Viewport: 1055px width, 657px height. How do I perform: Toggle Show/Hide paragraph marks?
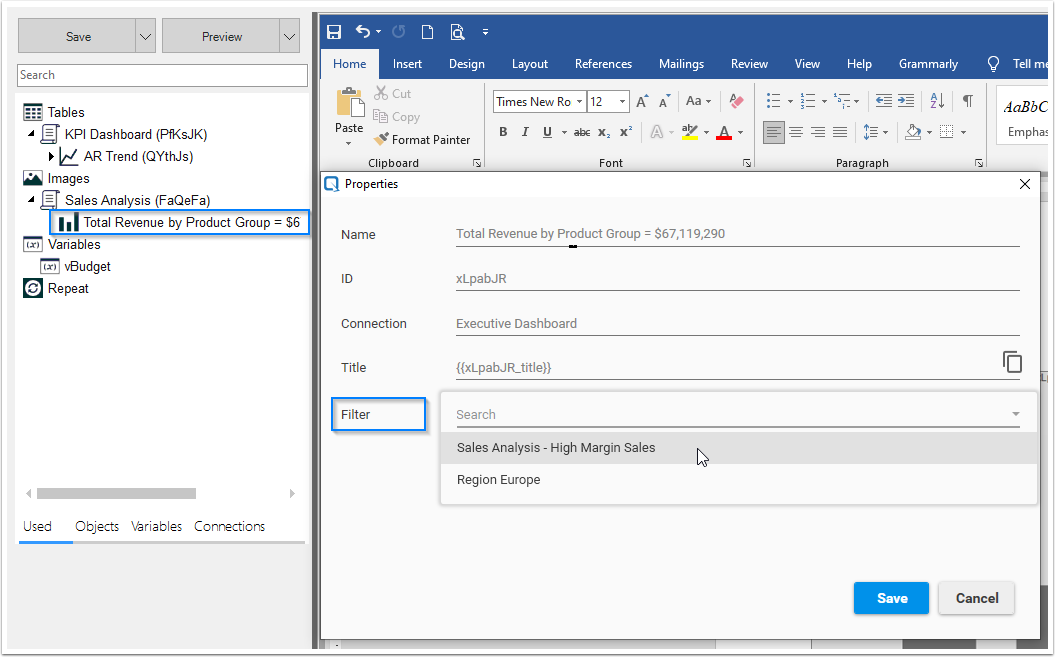[967, 101]
